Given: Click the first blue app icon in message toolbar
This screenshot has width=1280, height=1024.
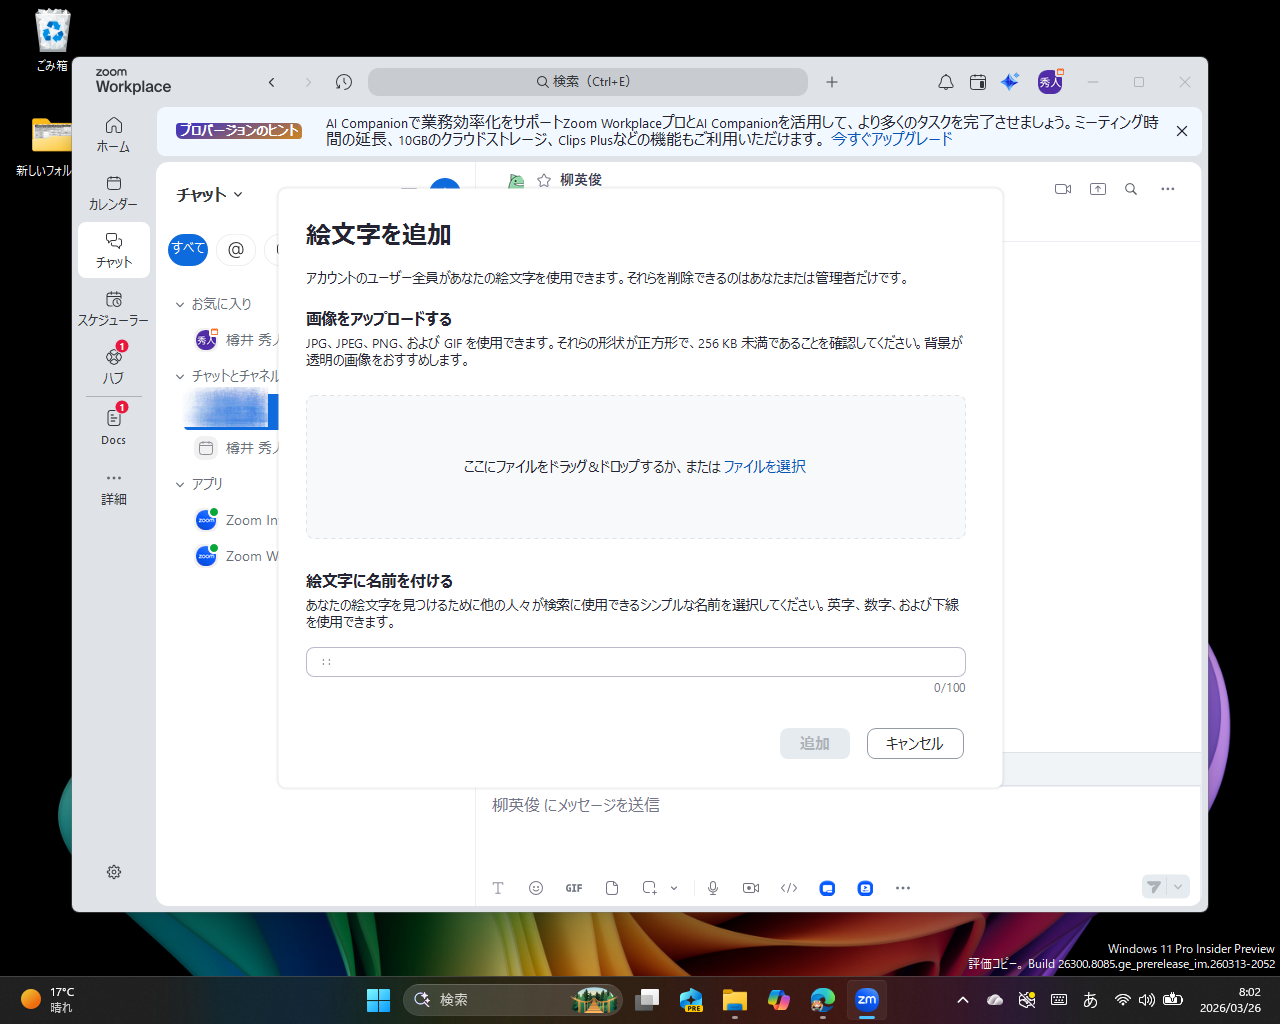Looking at the screenshot, I should coord(827,888).
